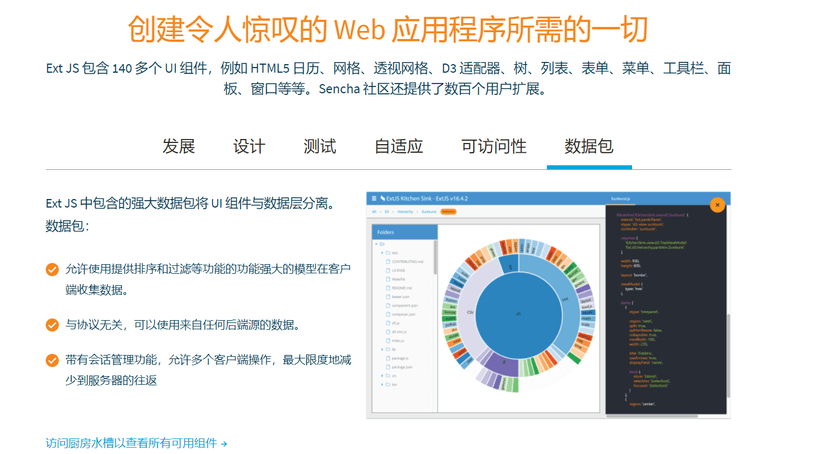Screen dimensions: 828x454
Task: Click the lavender ring segment on the sunburst's left
Action: [x=468, y=311]
